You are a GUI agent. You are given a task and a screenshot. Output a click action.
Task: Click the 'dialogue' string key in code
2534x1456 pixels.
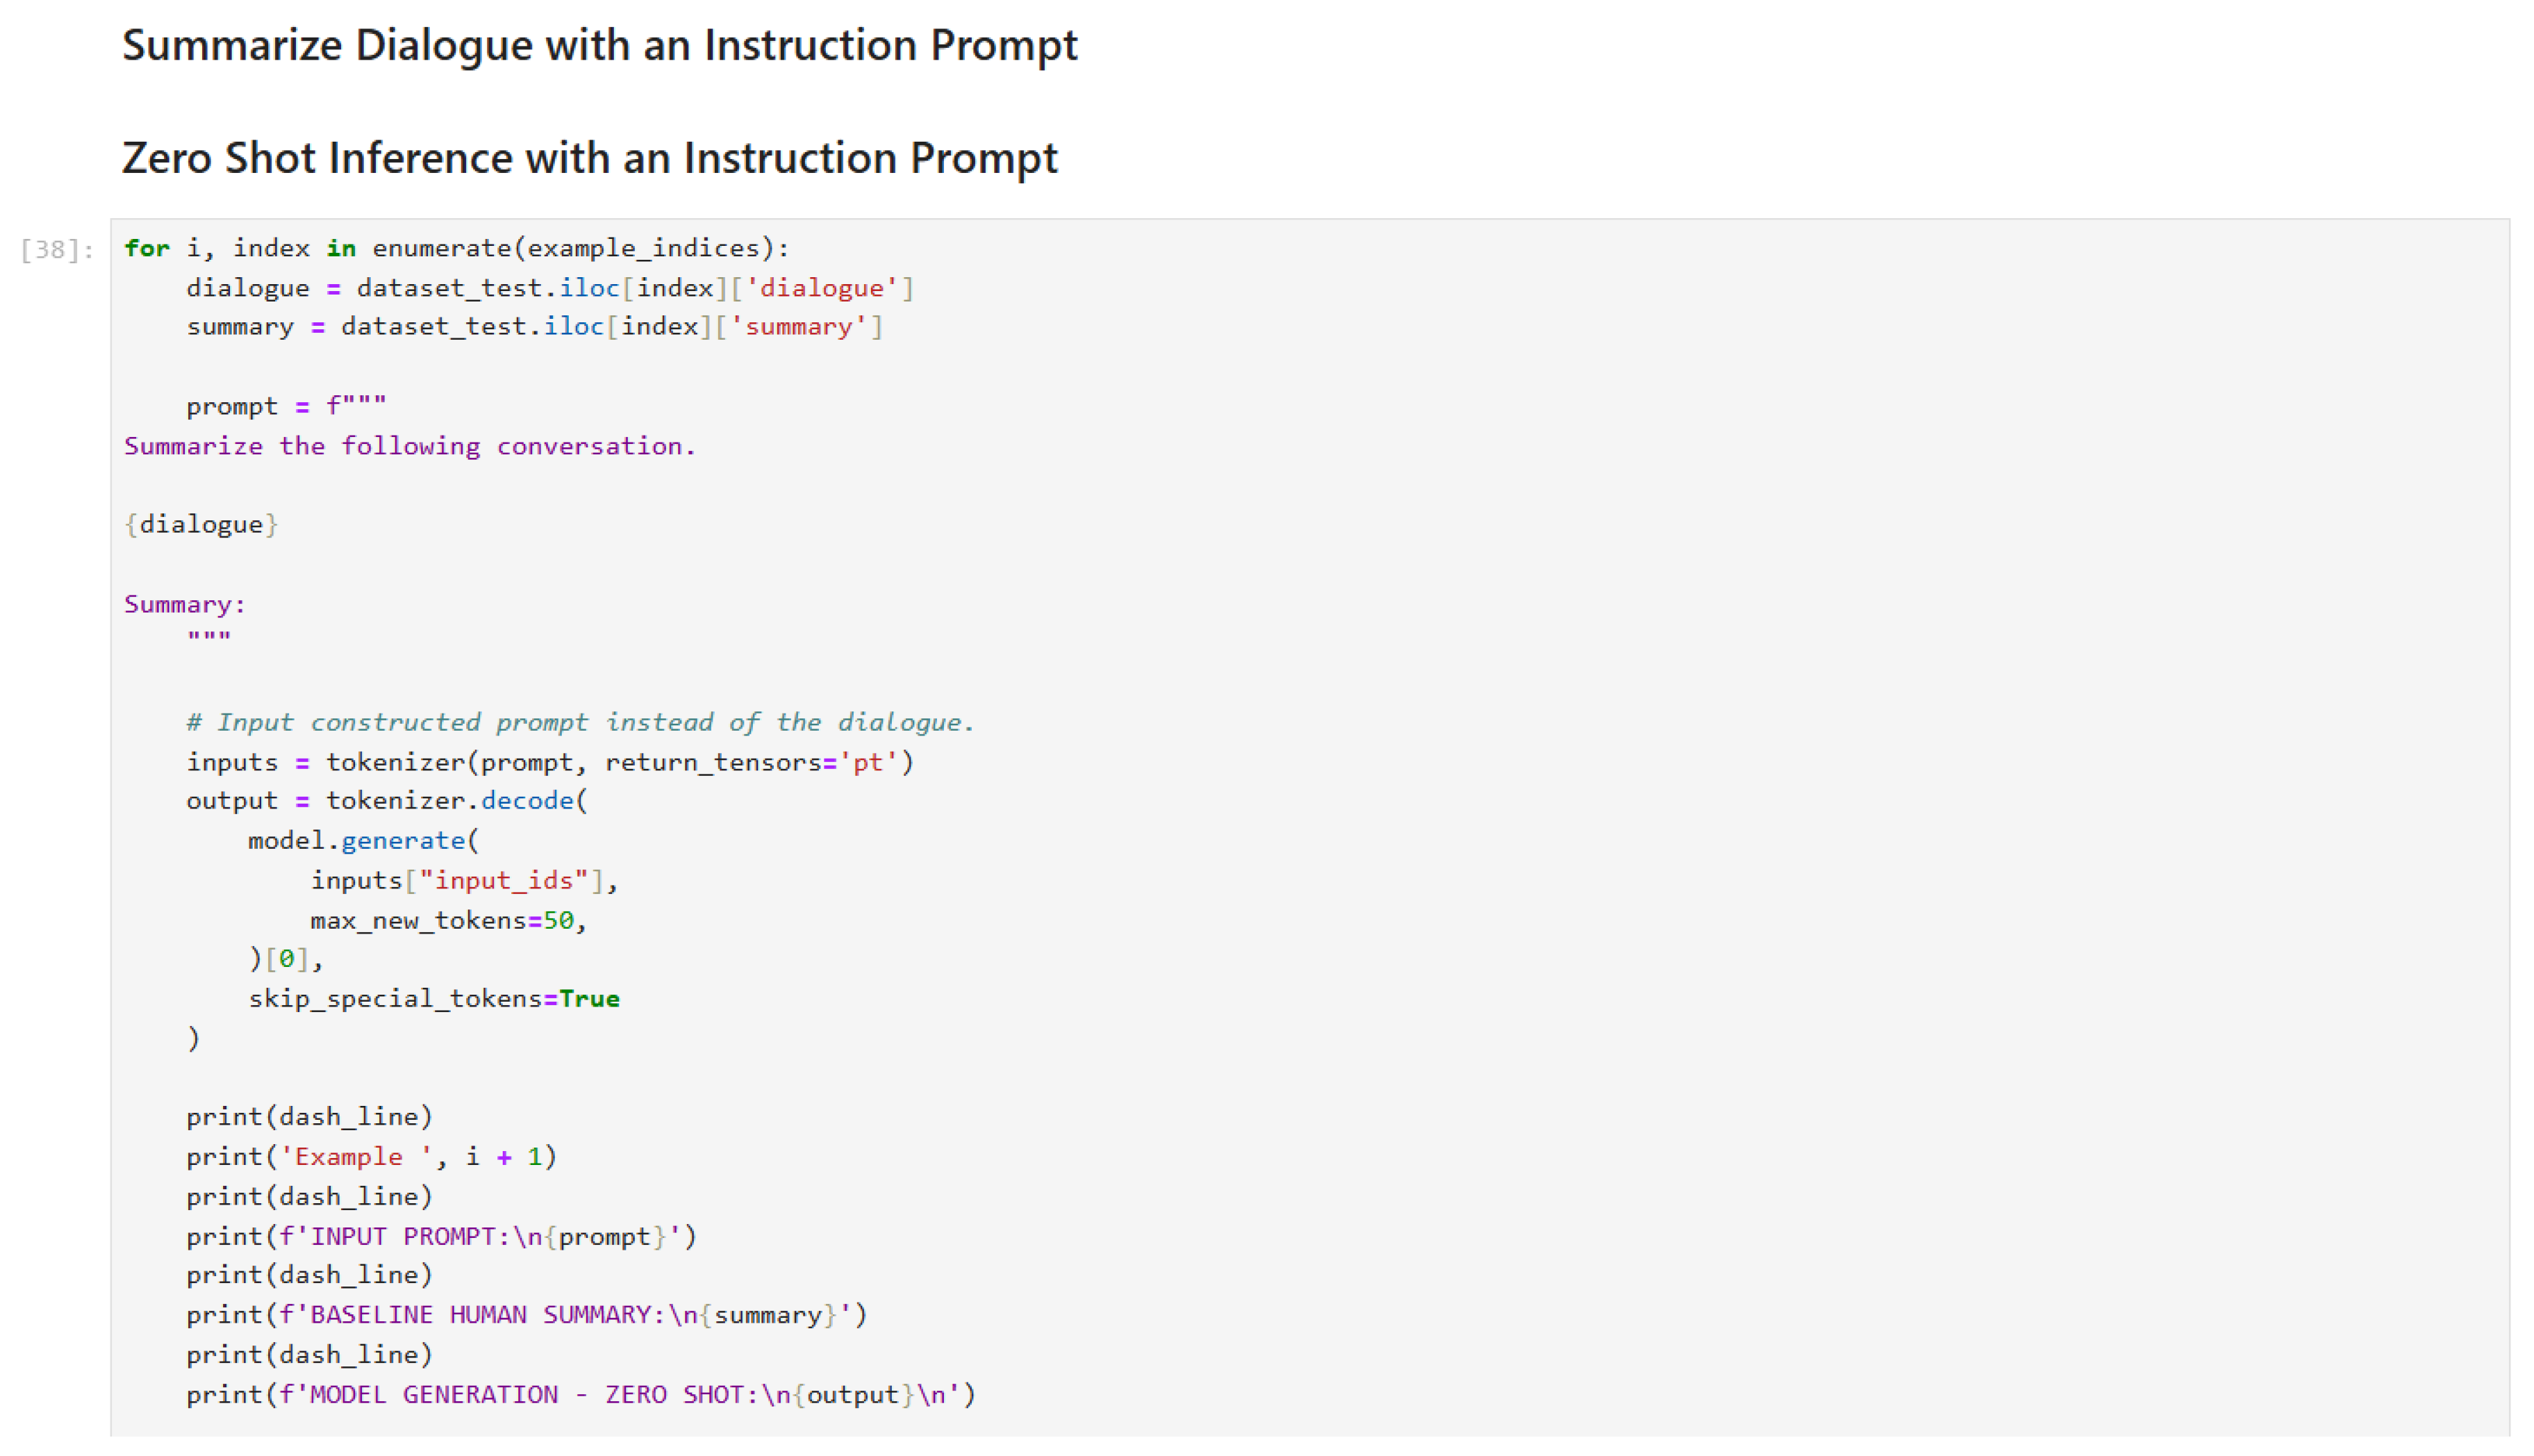821,289
